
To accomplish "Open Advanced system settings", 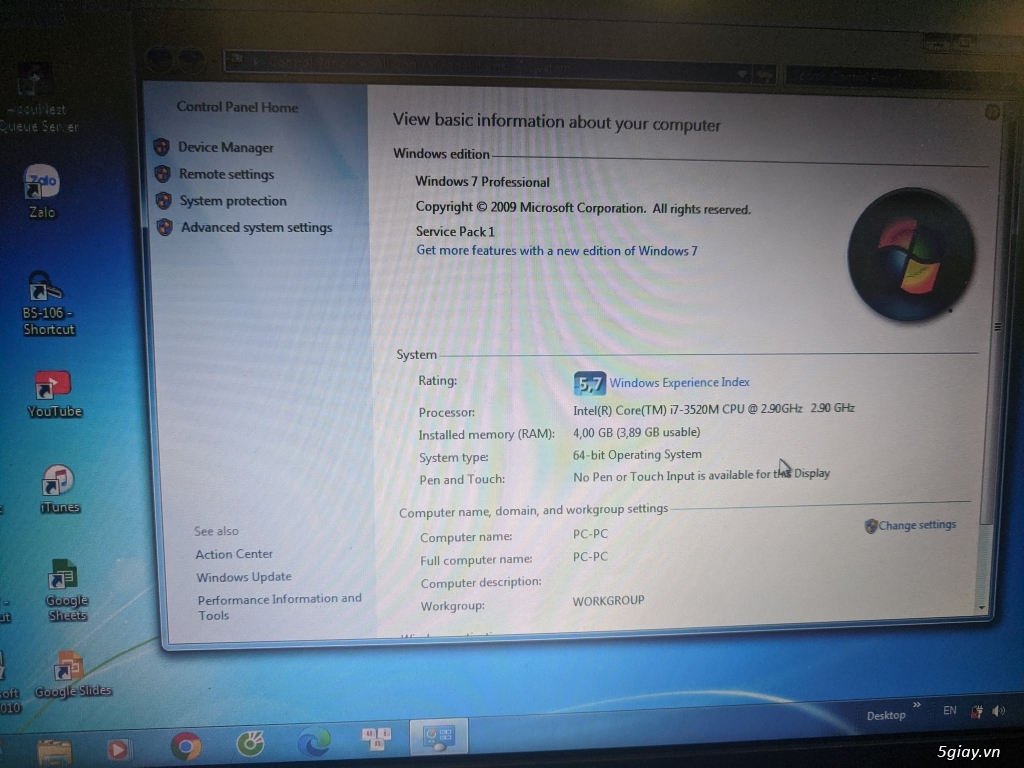I will click(x=256, y=227).
